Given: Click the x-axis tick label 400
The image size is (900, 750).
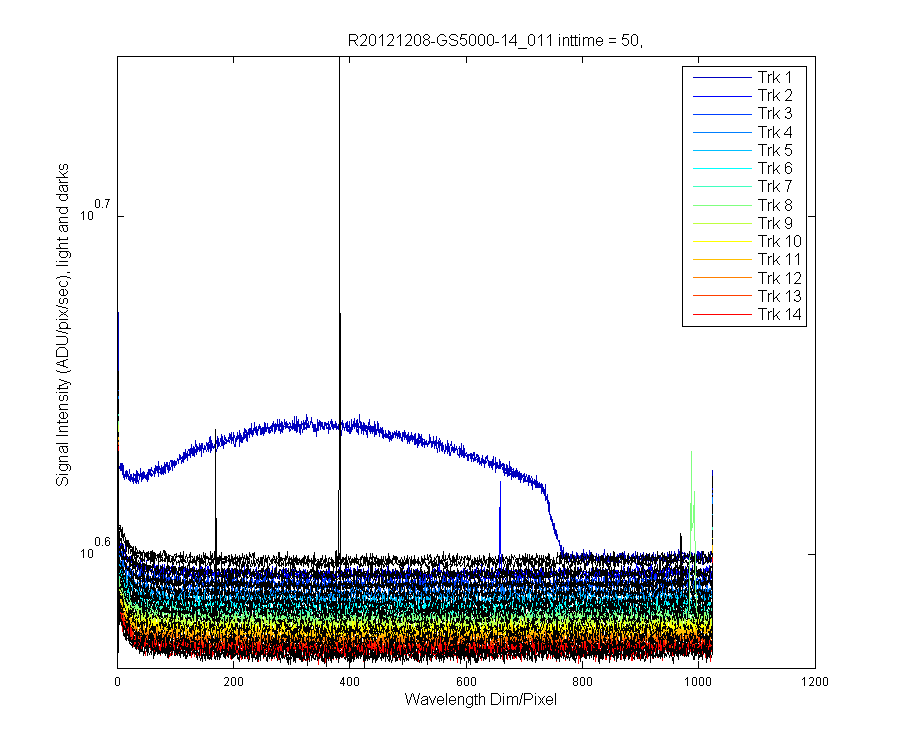Looking at the screenshot, I should coord(350,682).
